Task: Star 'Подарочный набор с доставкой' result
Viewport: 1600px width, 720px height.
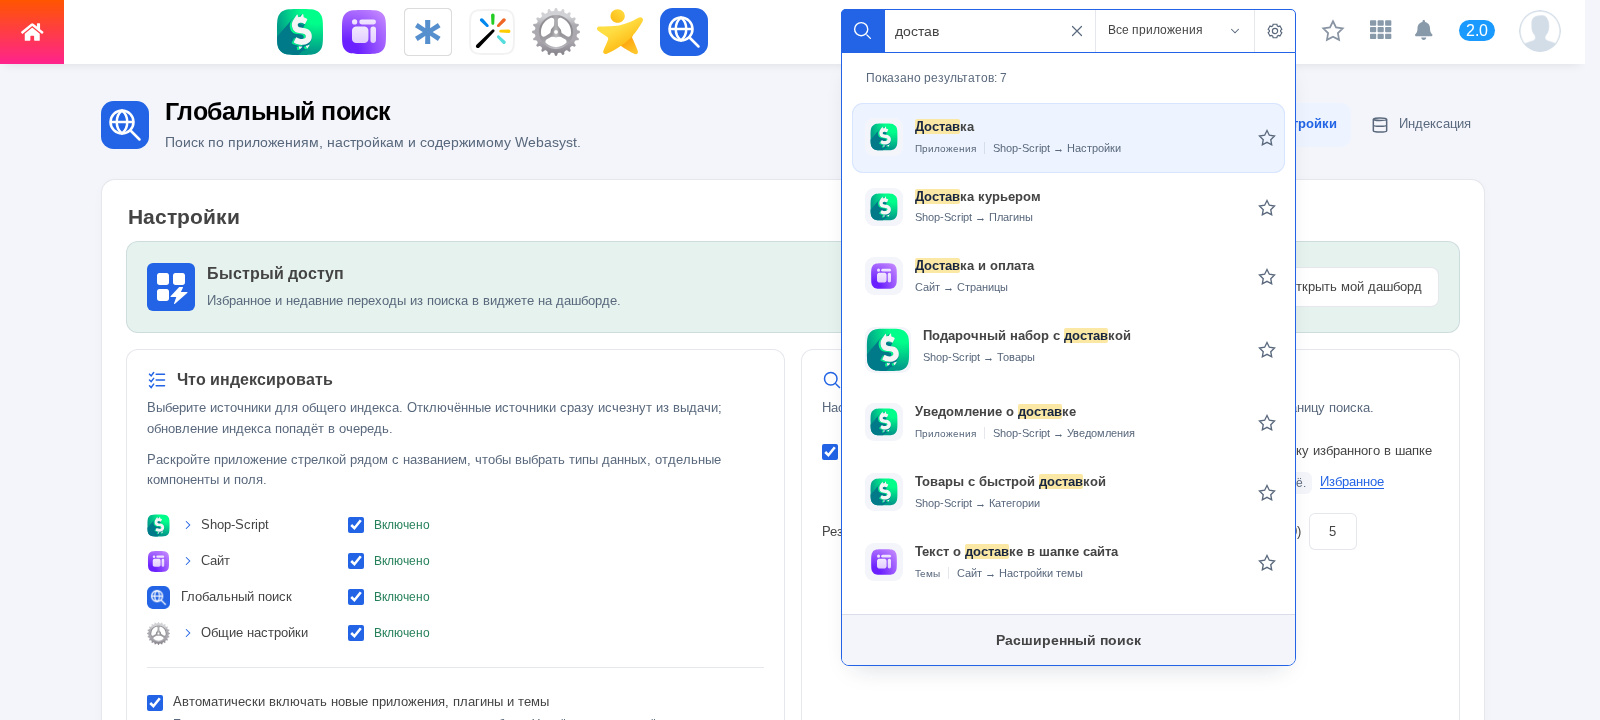Action: [1267, 350]
